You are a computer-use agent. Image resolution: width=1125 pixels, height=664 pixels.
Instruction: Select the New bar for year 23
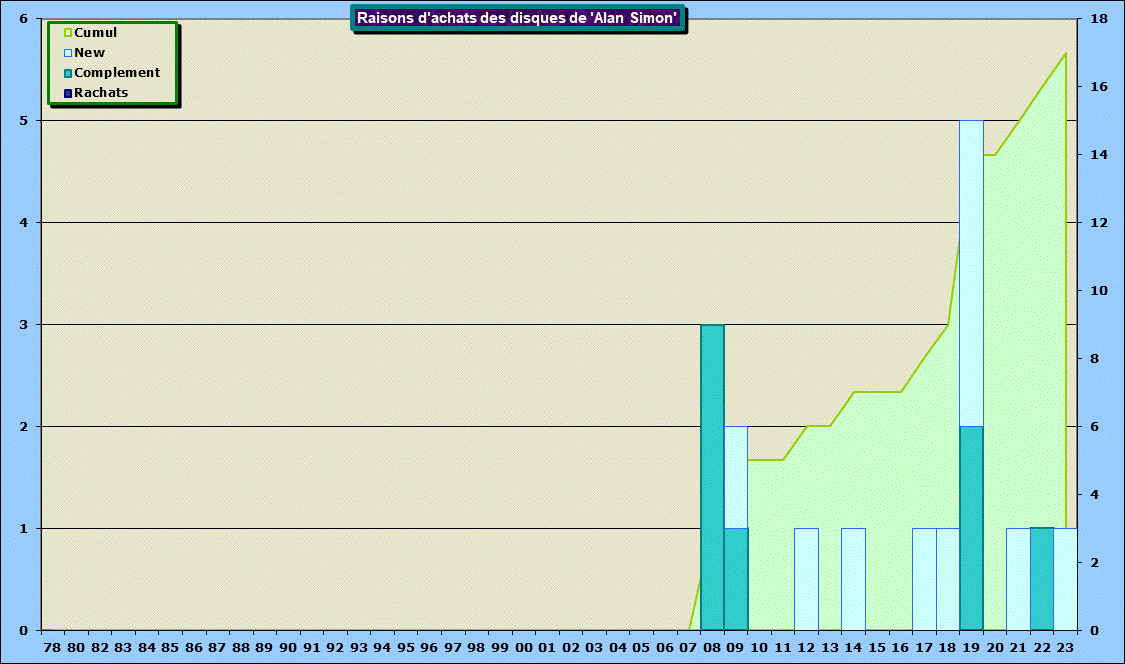click(x=1065, y=579)
